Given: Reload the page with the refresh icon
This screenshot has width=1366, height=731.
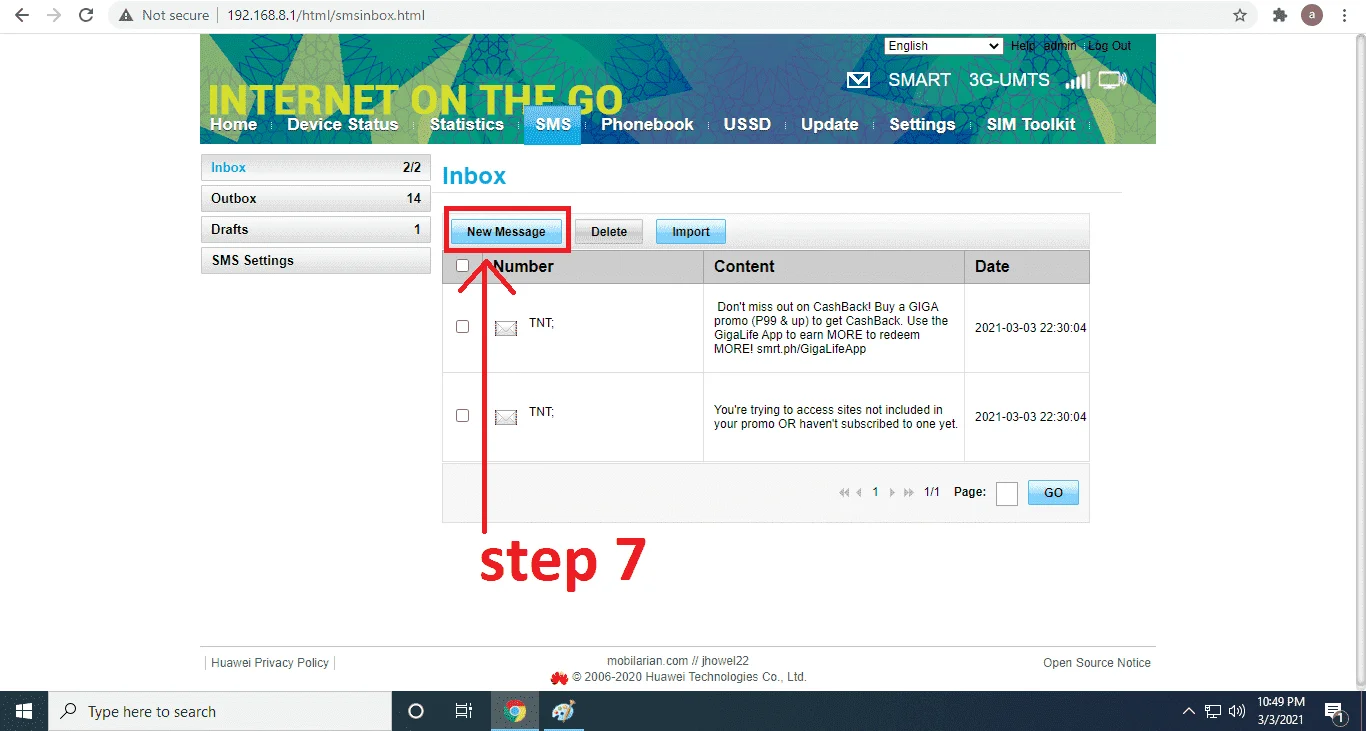Looking at the screenshot, I should [x=87, y=15].
